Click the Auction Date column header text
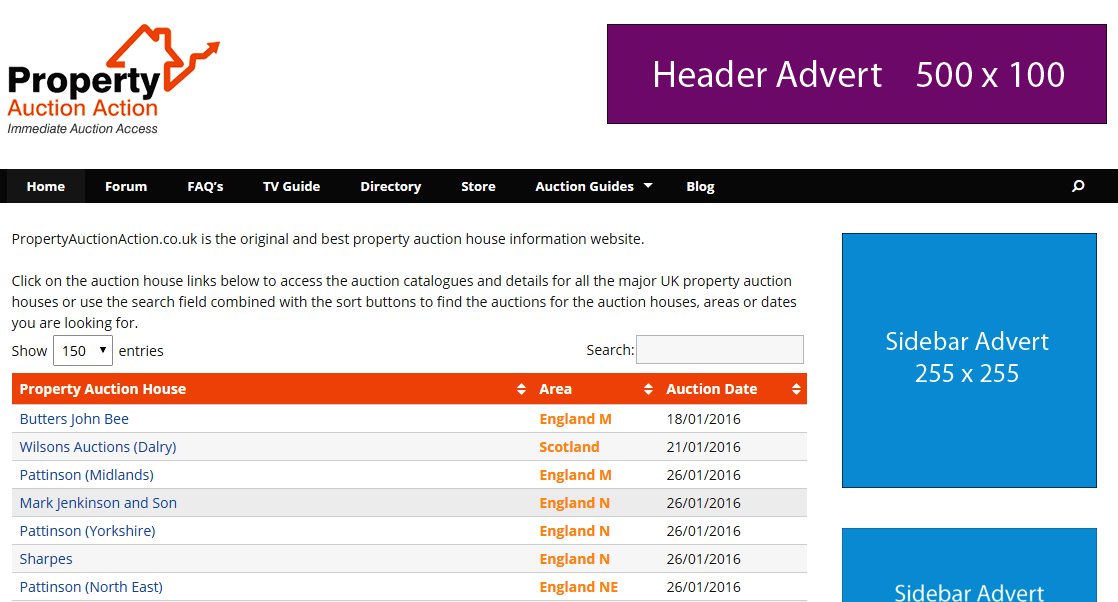1118x602 pixels. 712,389
